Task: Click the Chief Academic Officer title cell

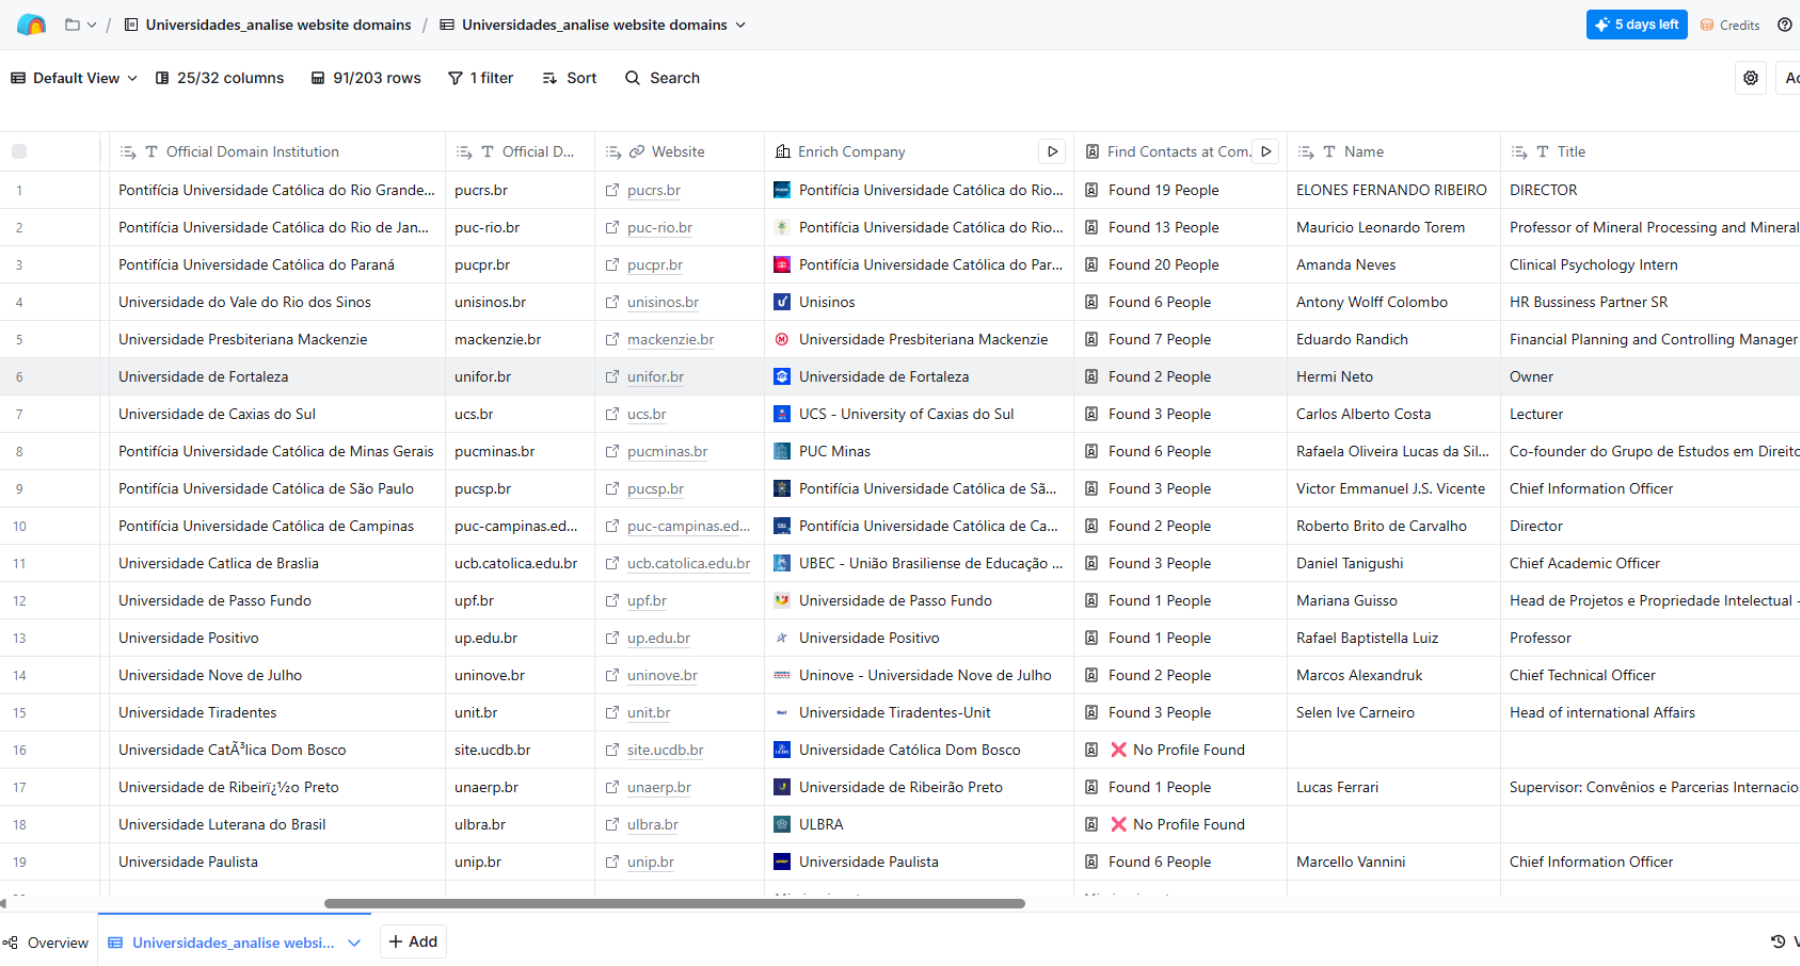Action: click(x=1650, y=563)
